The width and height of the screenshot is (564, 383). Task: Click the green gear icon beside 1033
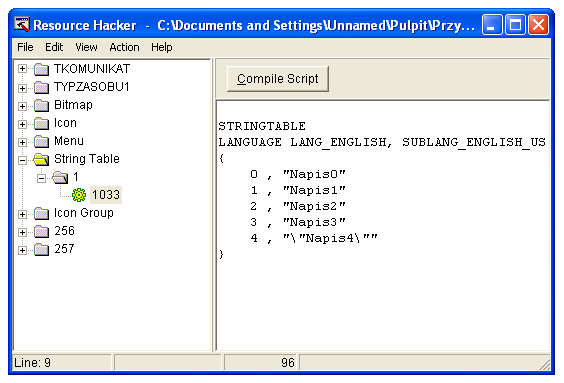coord(79,195)
